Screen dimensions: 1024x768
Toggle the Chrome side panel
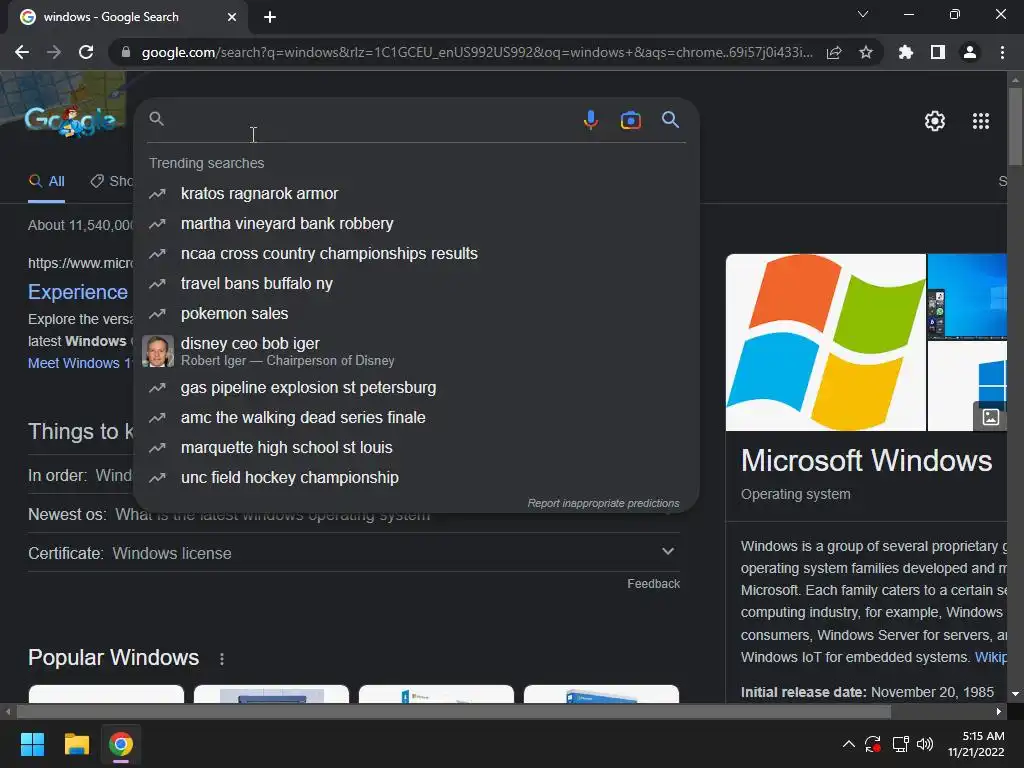(938, 52)
